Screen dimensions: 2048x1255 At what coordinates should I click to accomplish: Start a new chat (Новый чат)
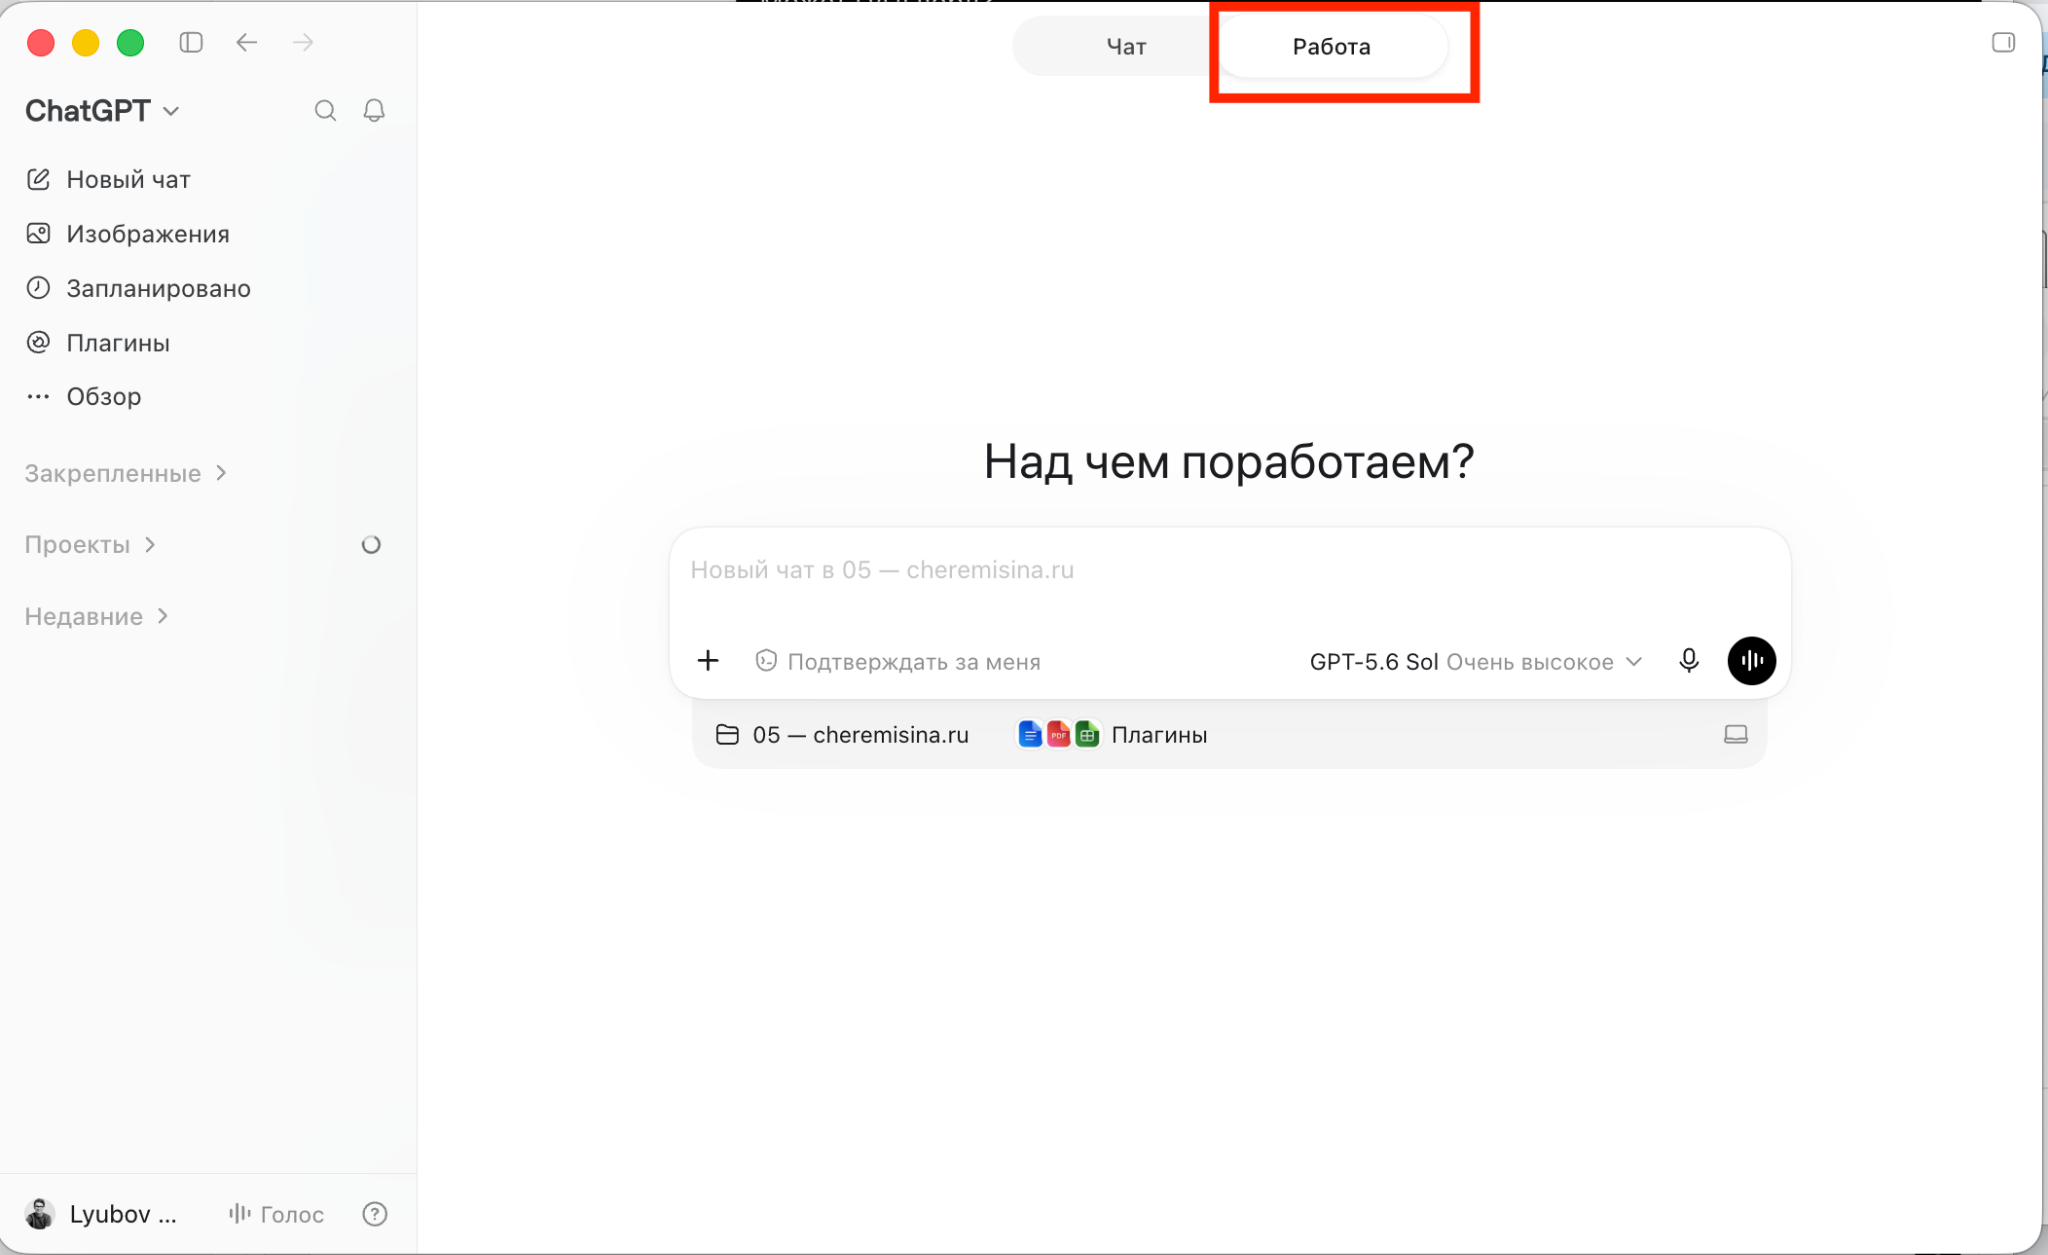pyautogui.click(x=108, y=179)
